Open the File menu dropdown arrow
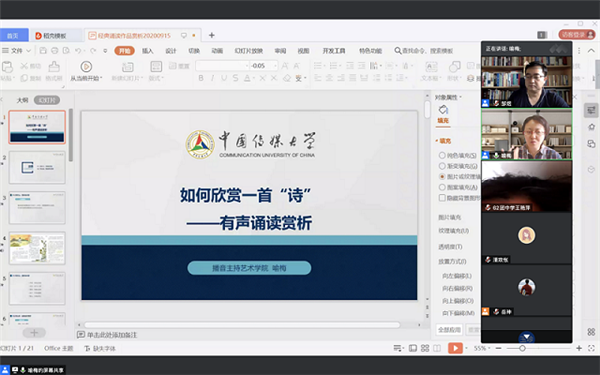Image resolution: width=600 pixels, height=375 pixels. [29, 51]
